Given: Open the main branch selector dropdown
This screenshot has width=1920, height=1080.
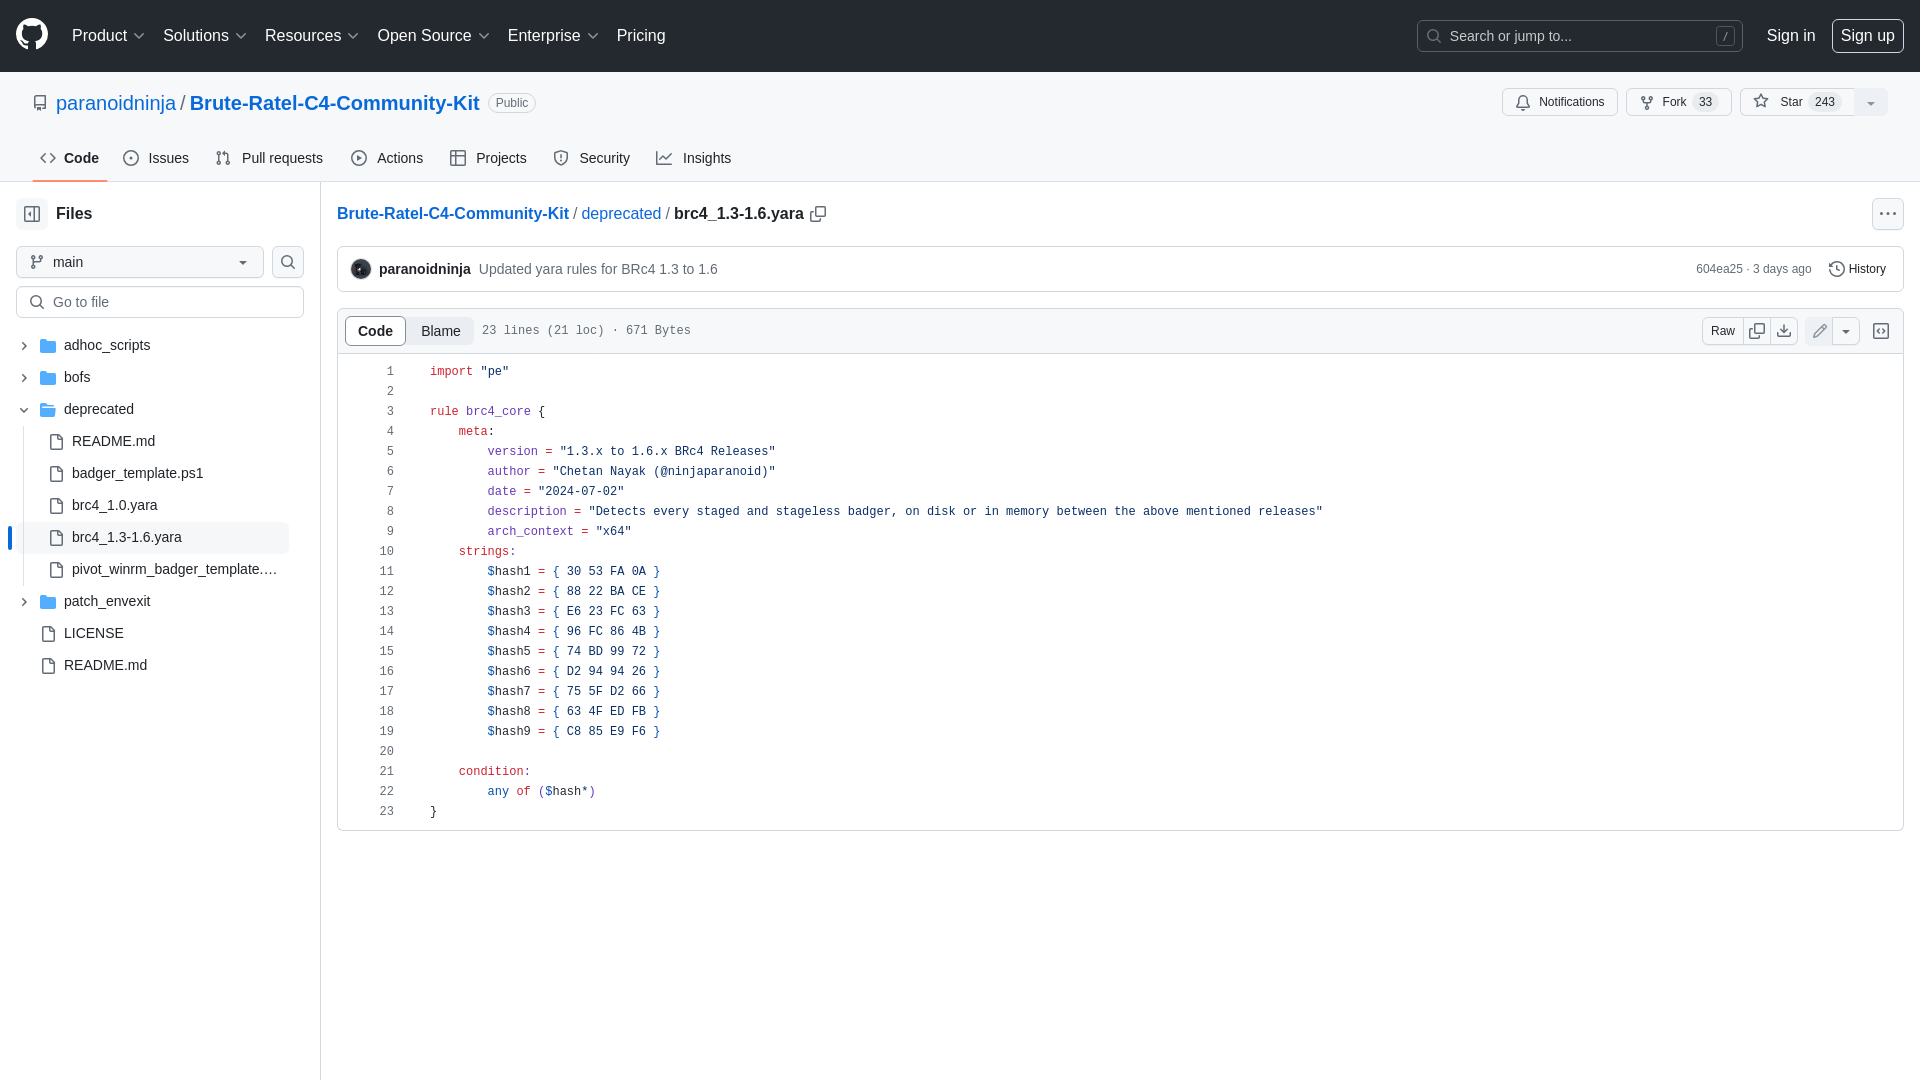Looking at the screenshot, I should tap(140, 262).
